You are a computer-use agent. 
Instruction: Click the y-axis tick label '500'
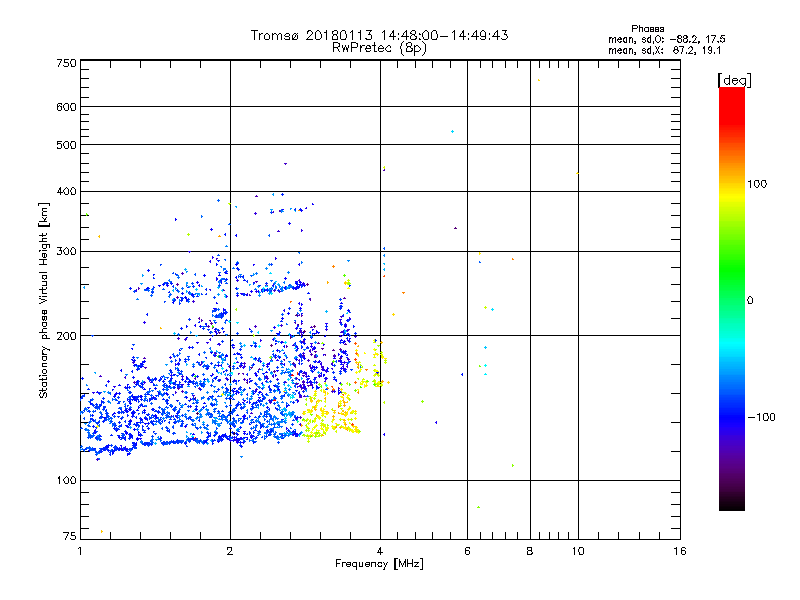[66, 145]
